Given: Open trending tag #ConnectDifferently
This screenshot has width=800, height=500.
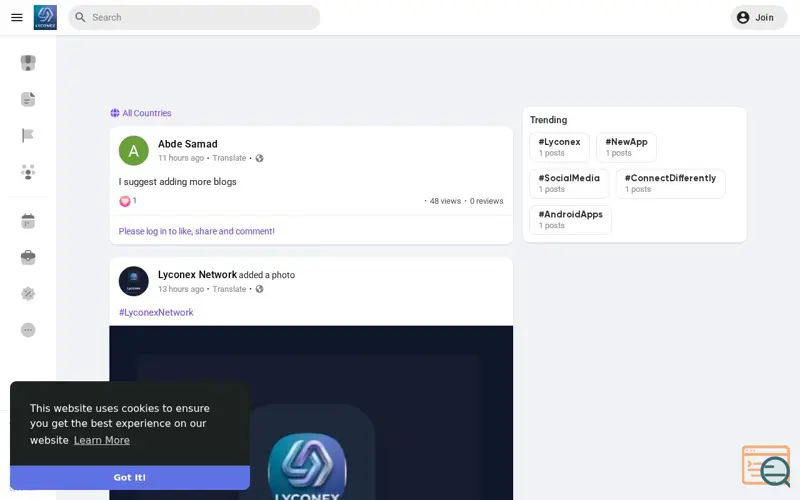Looking at the screenshot, I should 670,183.
